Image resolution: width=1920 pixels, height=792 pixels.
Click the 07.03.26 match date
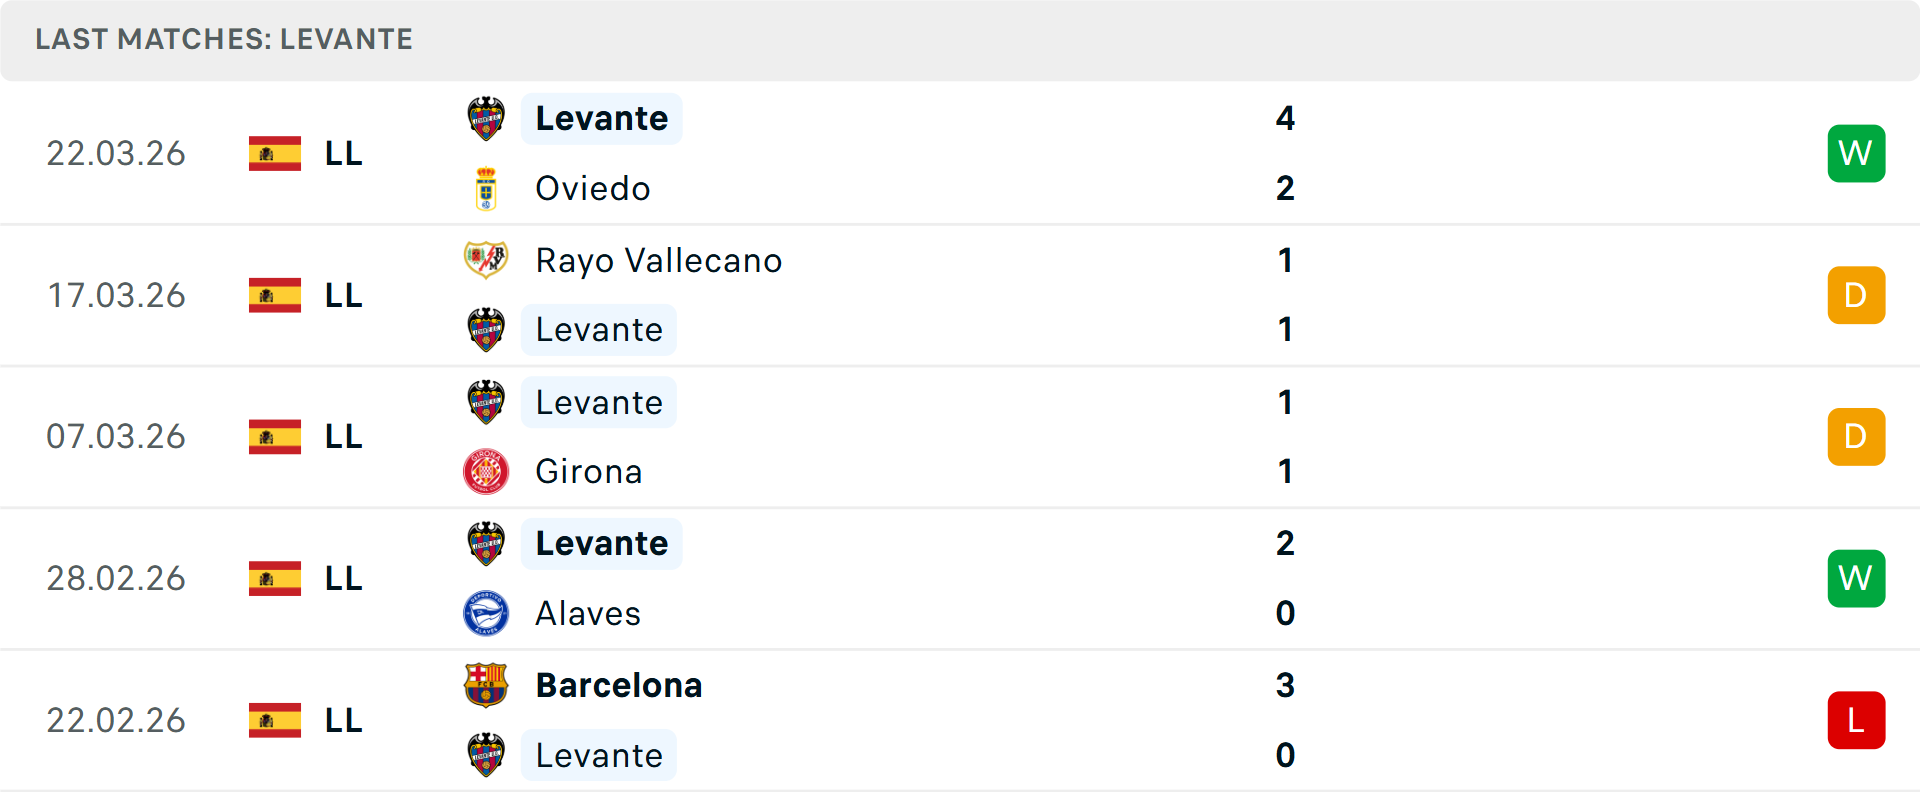pyautogui.click(x=116, y=437)
